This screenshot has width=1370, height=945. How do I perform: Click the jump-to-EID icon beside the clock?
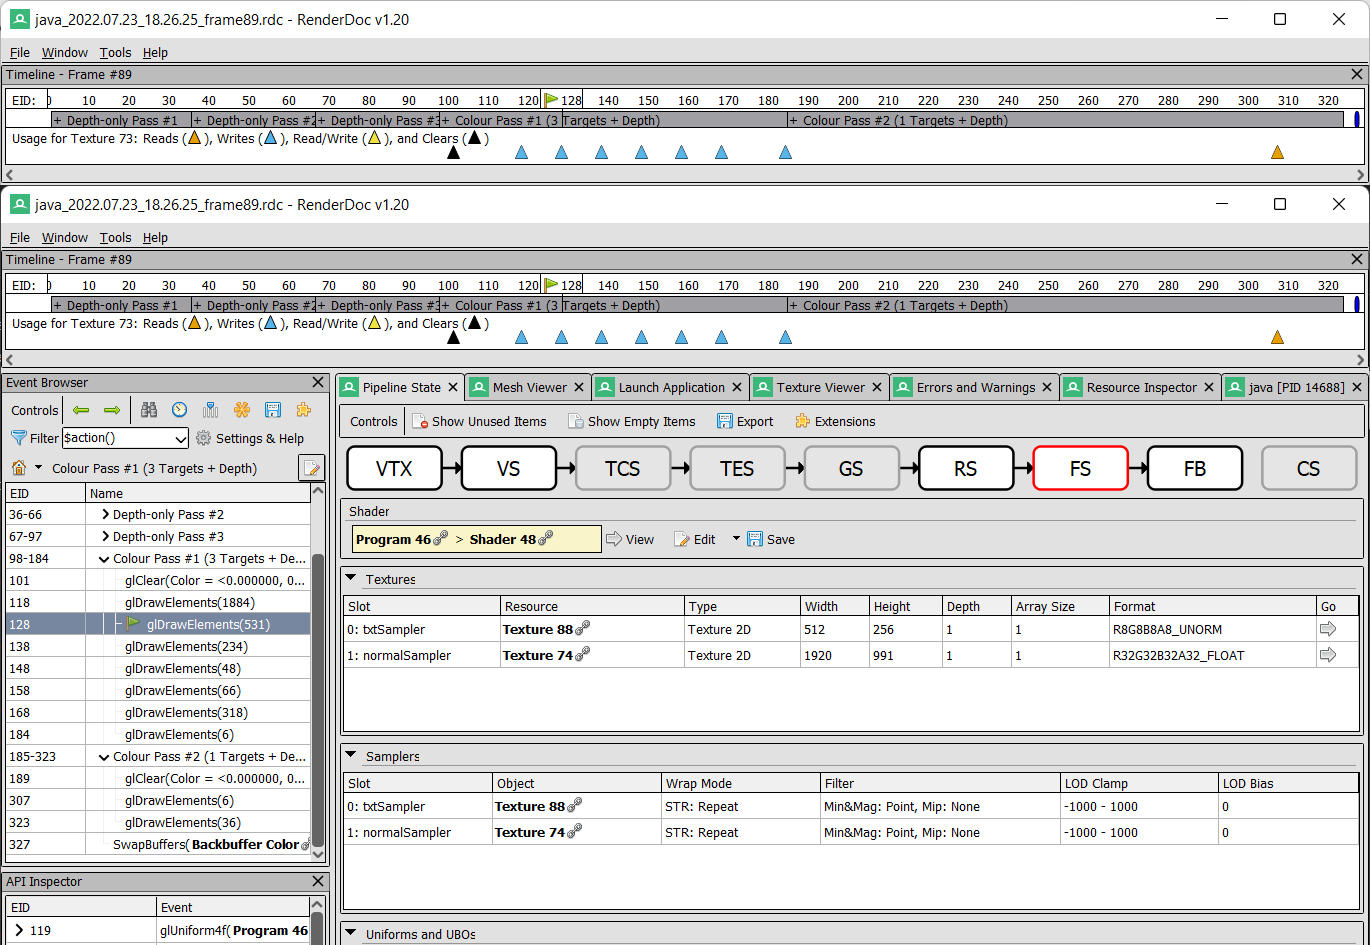[x=210, y=410]
